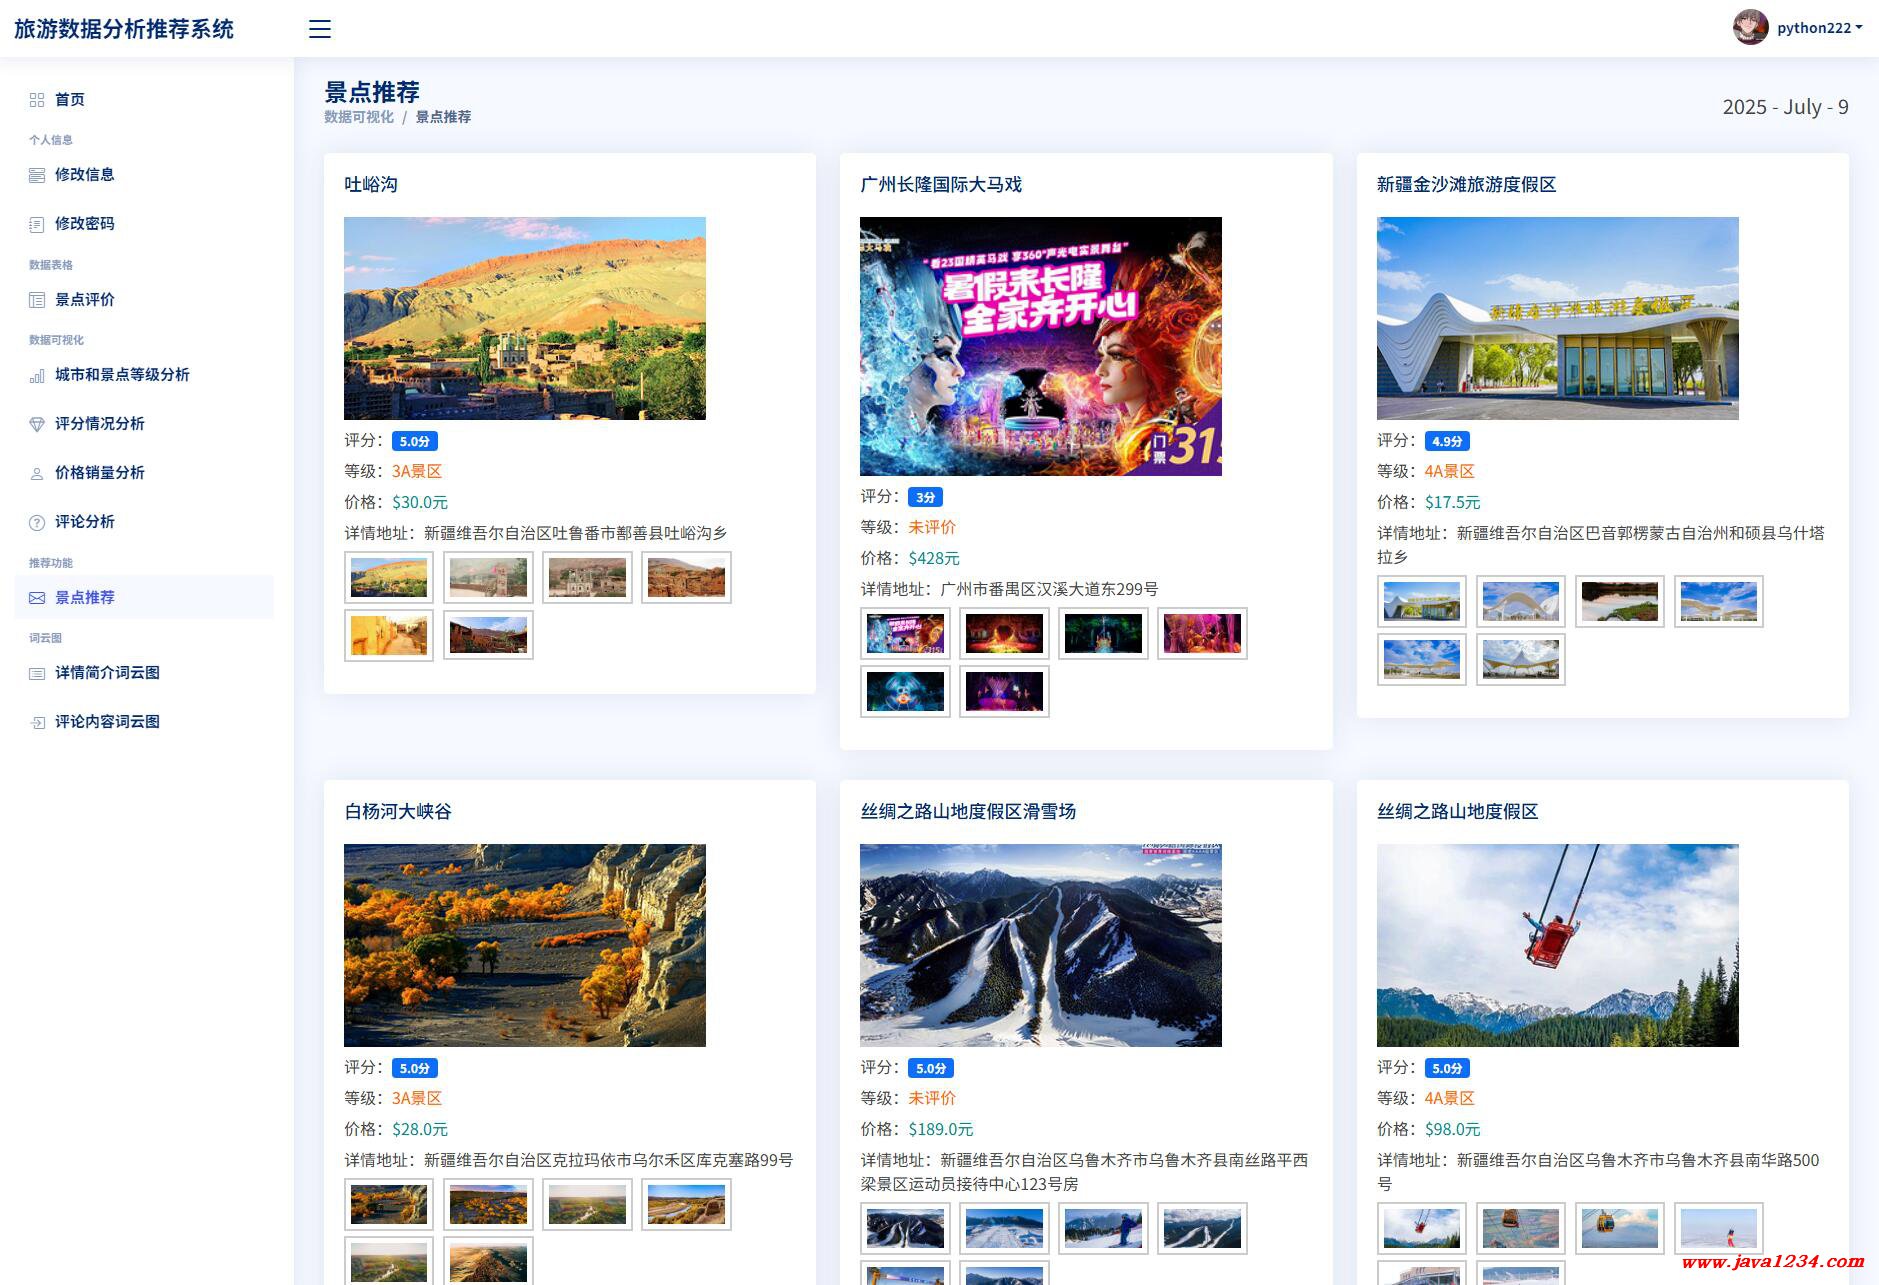Click the 数据可视化 breadcrumb link
Screen dimensions: 1879x1285
pyautogui.click(x=359, y=117)
